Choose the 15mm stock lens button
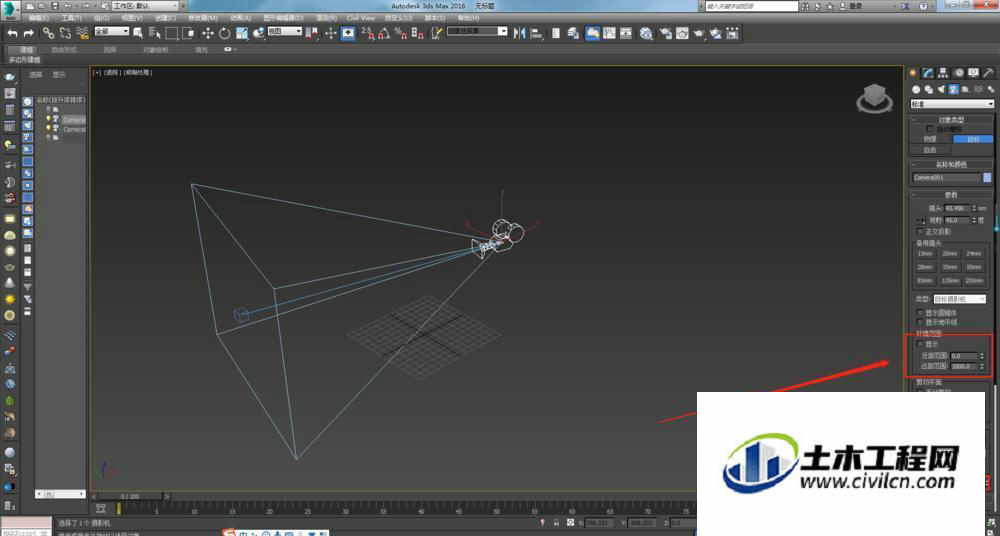 coord(925,253)
